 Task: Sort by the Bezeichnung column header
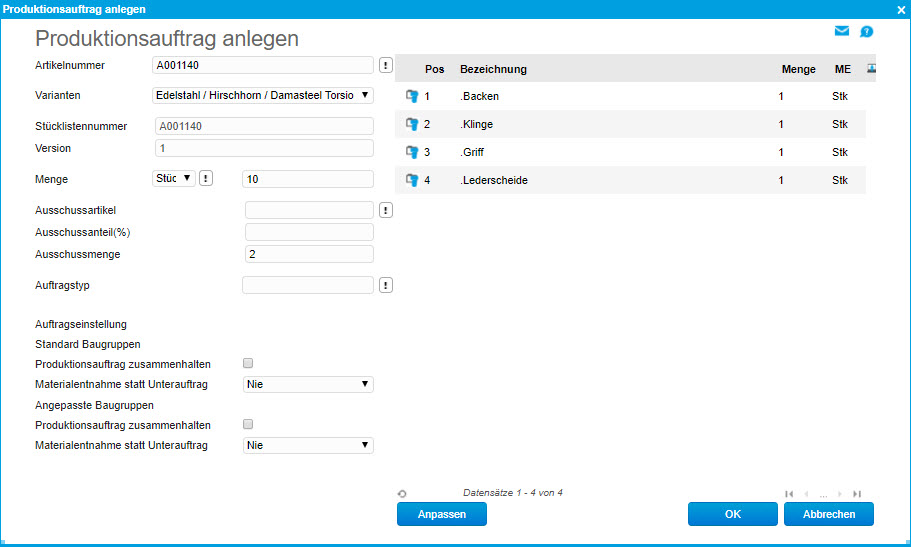pyautogui.click(x=493, y=69)
